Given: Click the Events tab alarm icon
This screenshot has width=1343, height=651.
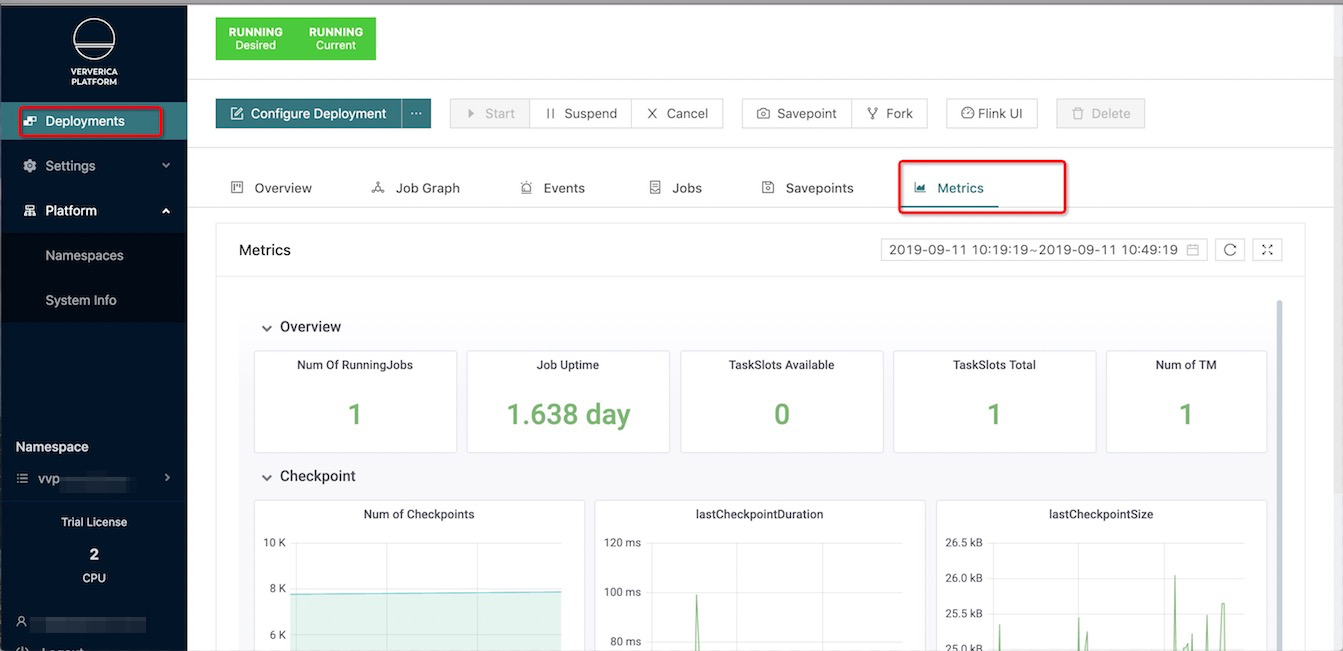Looking at the screenshot, I should click(526, 187).
